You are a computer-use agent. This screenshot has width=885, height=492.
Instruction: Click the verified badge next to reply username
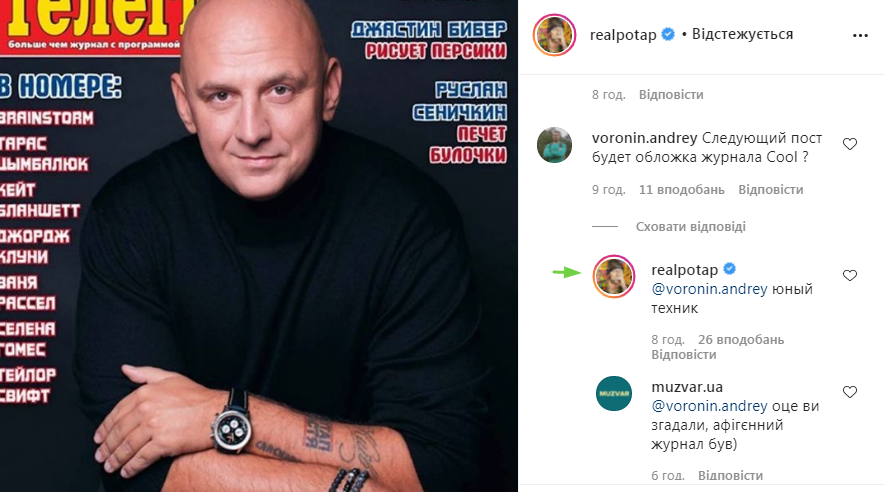(729, 269)
